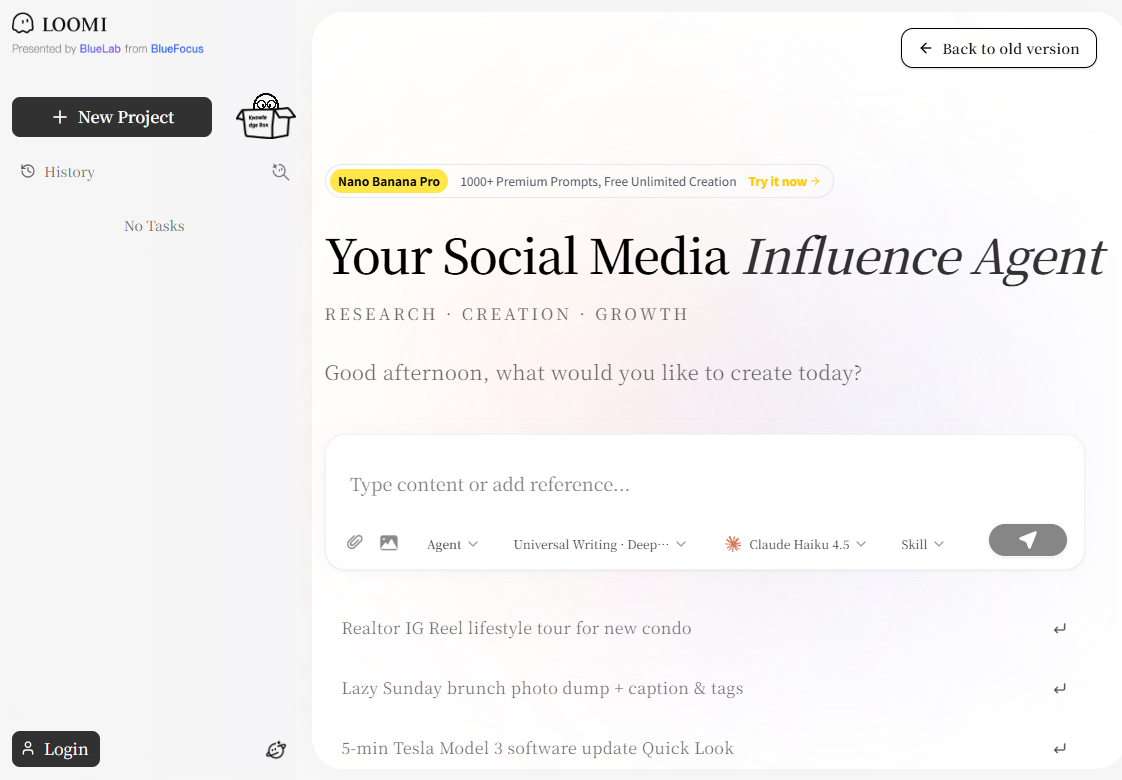The width and height of the screenshot is (1122, 780).
Task: Open the Knowledge Box icon
Action: tap(265, 117)
